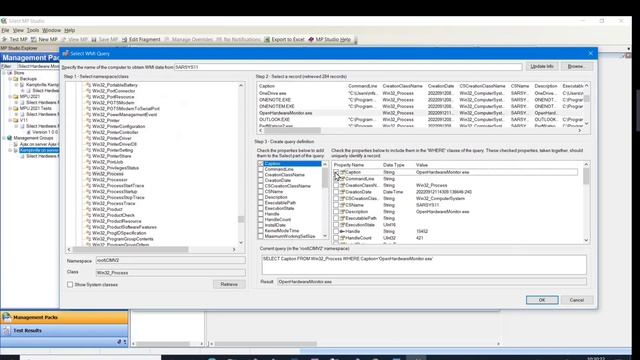640x360 pixels.
Task: Click the Test Results pane icon
Action: point(6,330)
